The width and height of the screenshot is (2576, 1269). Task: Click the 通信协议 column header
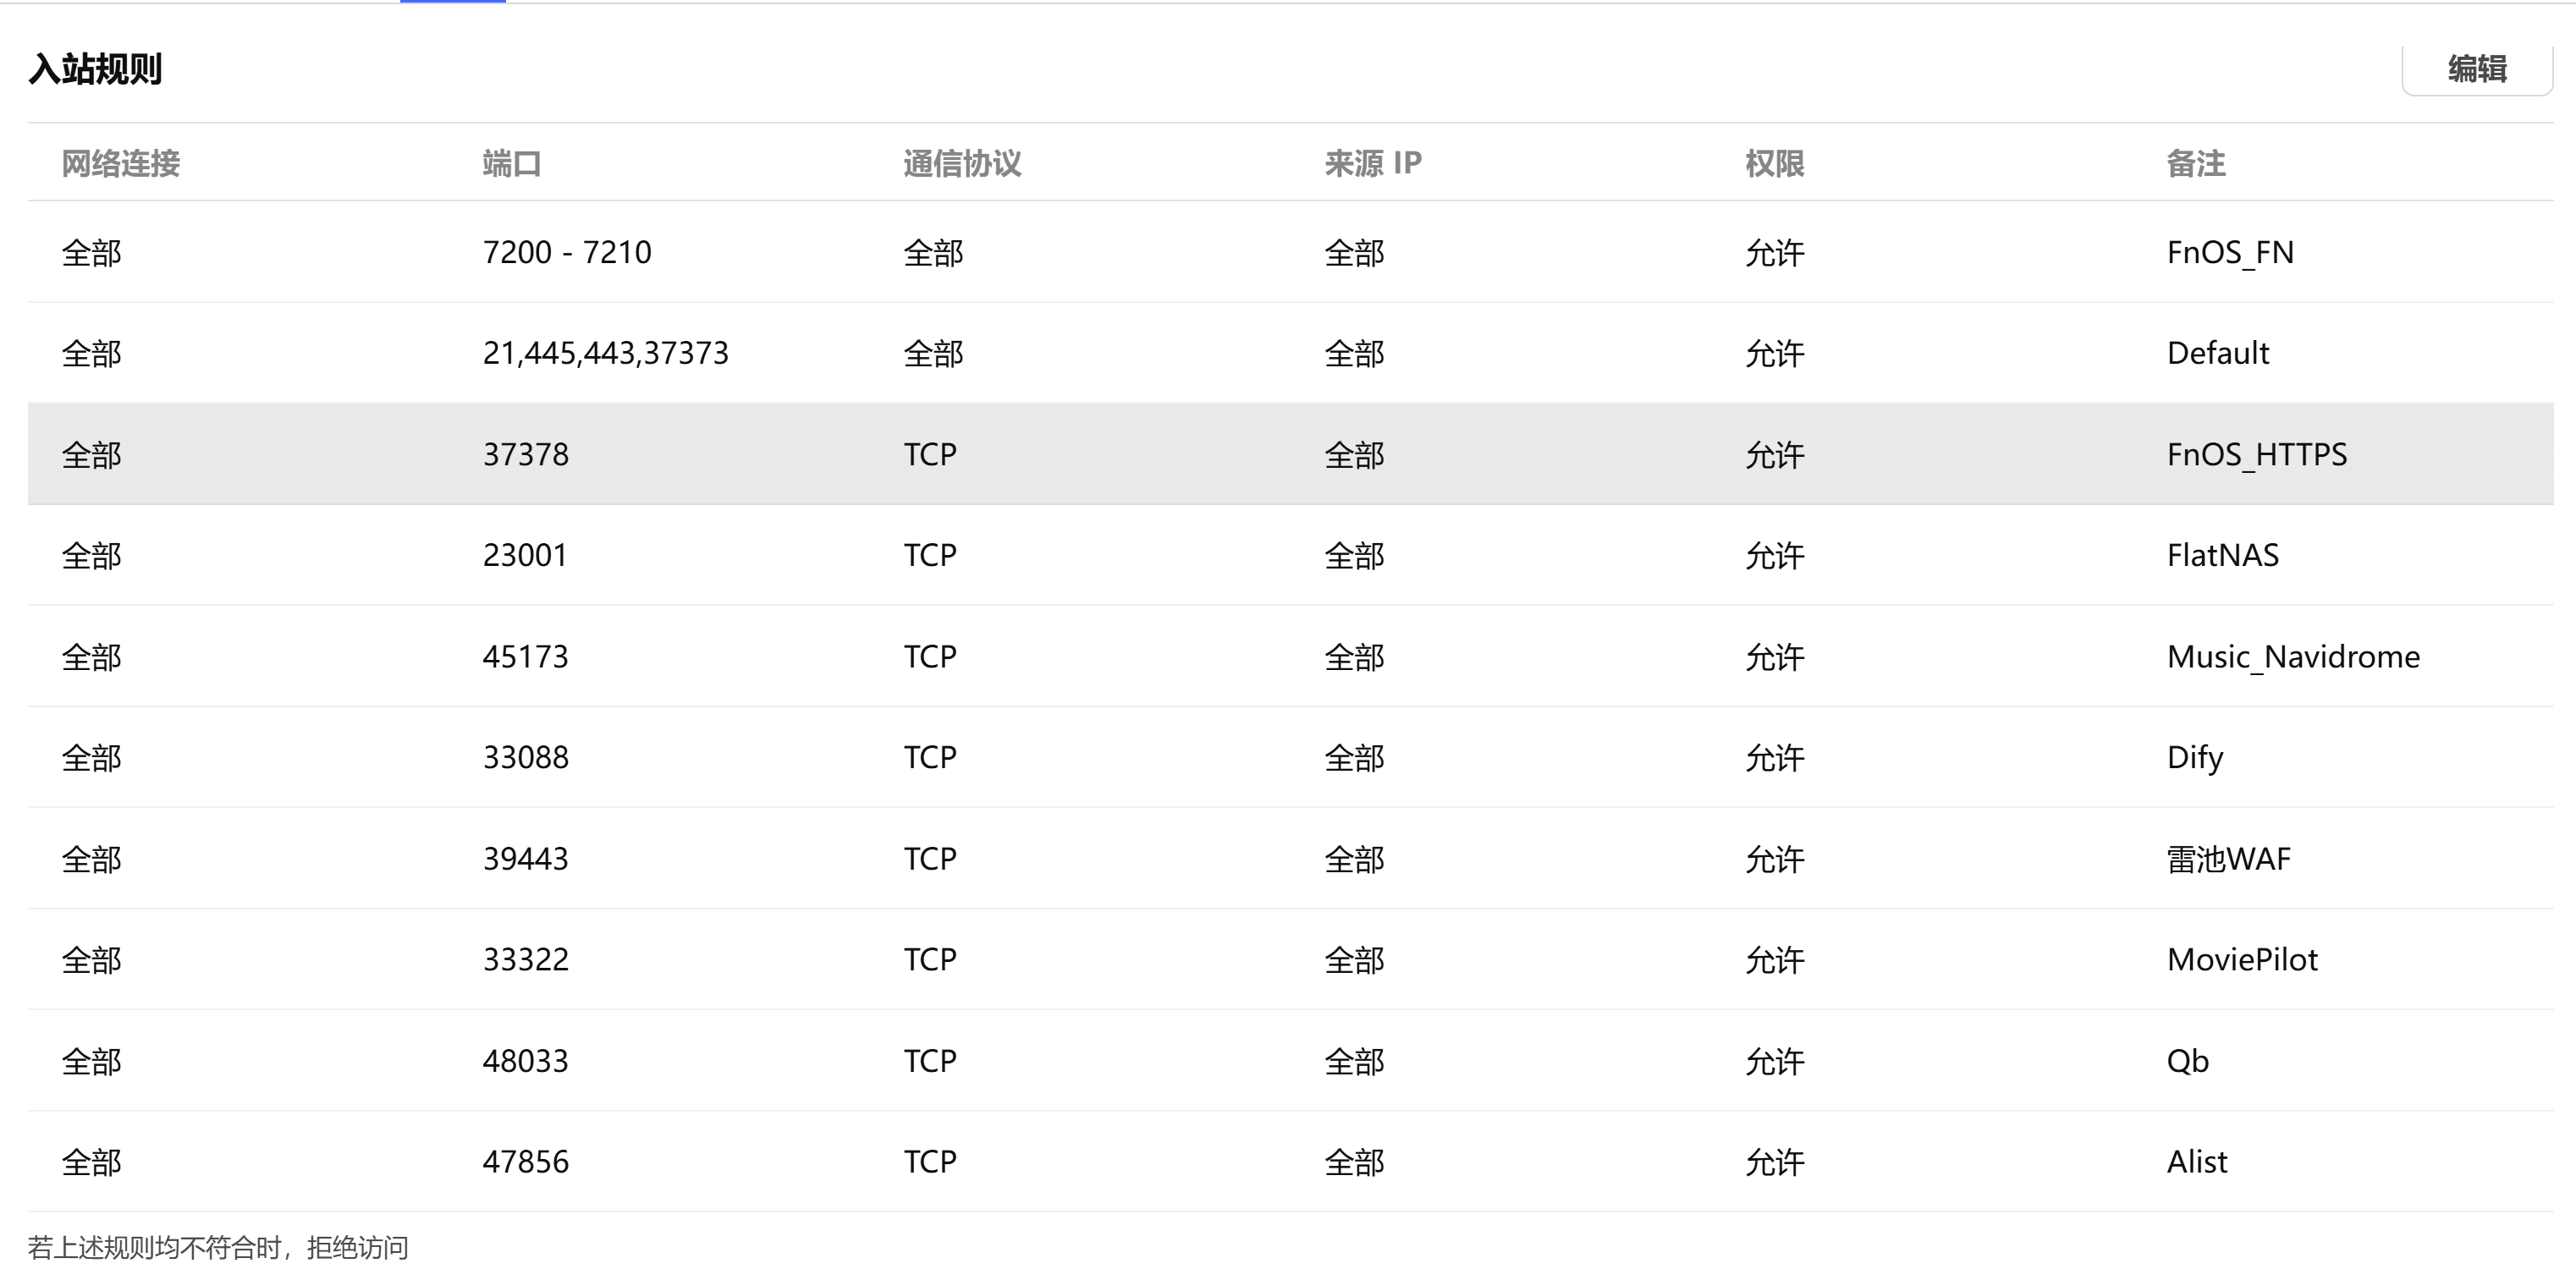pos(962,163)
